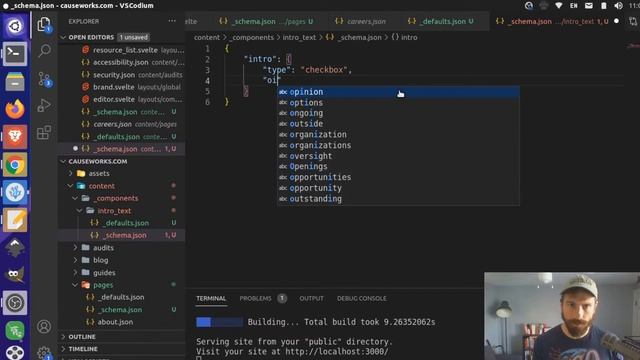
Task: Open the EN keyboard layout indicator
Action: (573, 5)
